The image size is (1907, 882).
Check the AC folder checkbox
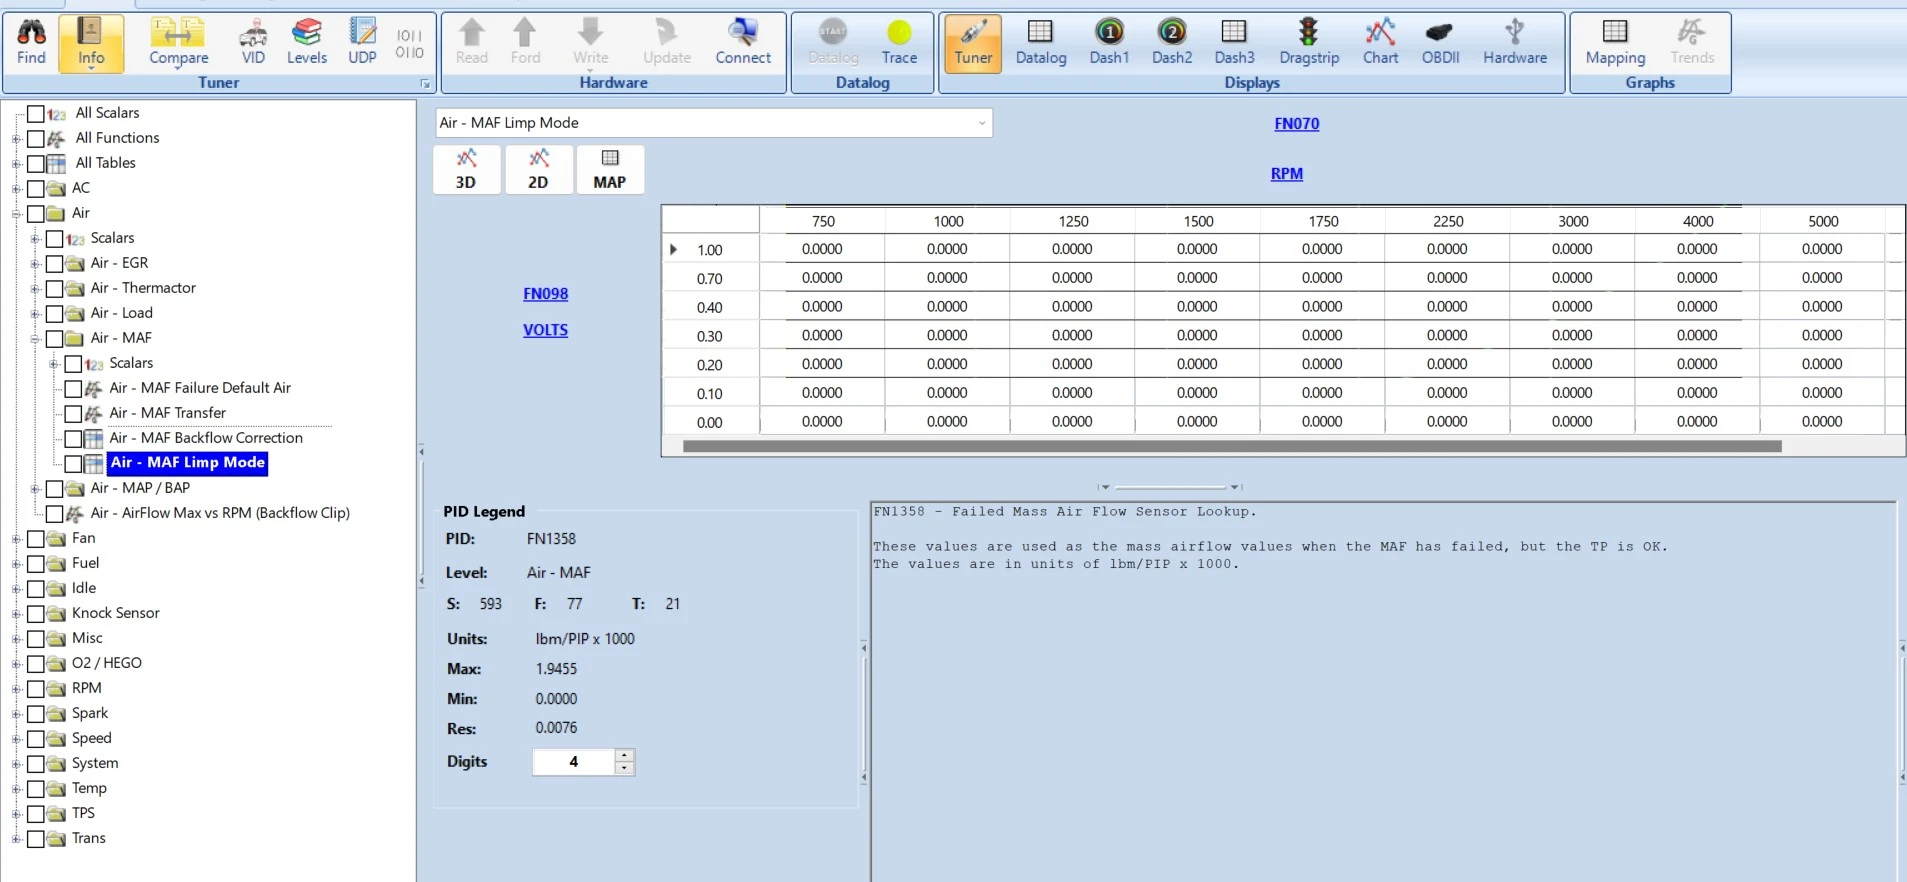pos(36,189)
